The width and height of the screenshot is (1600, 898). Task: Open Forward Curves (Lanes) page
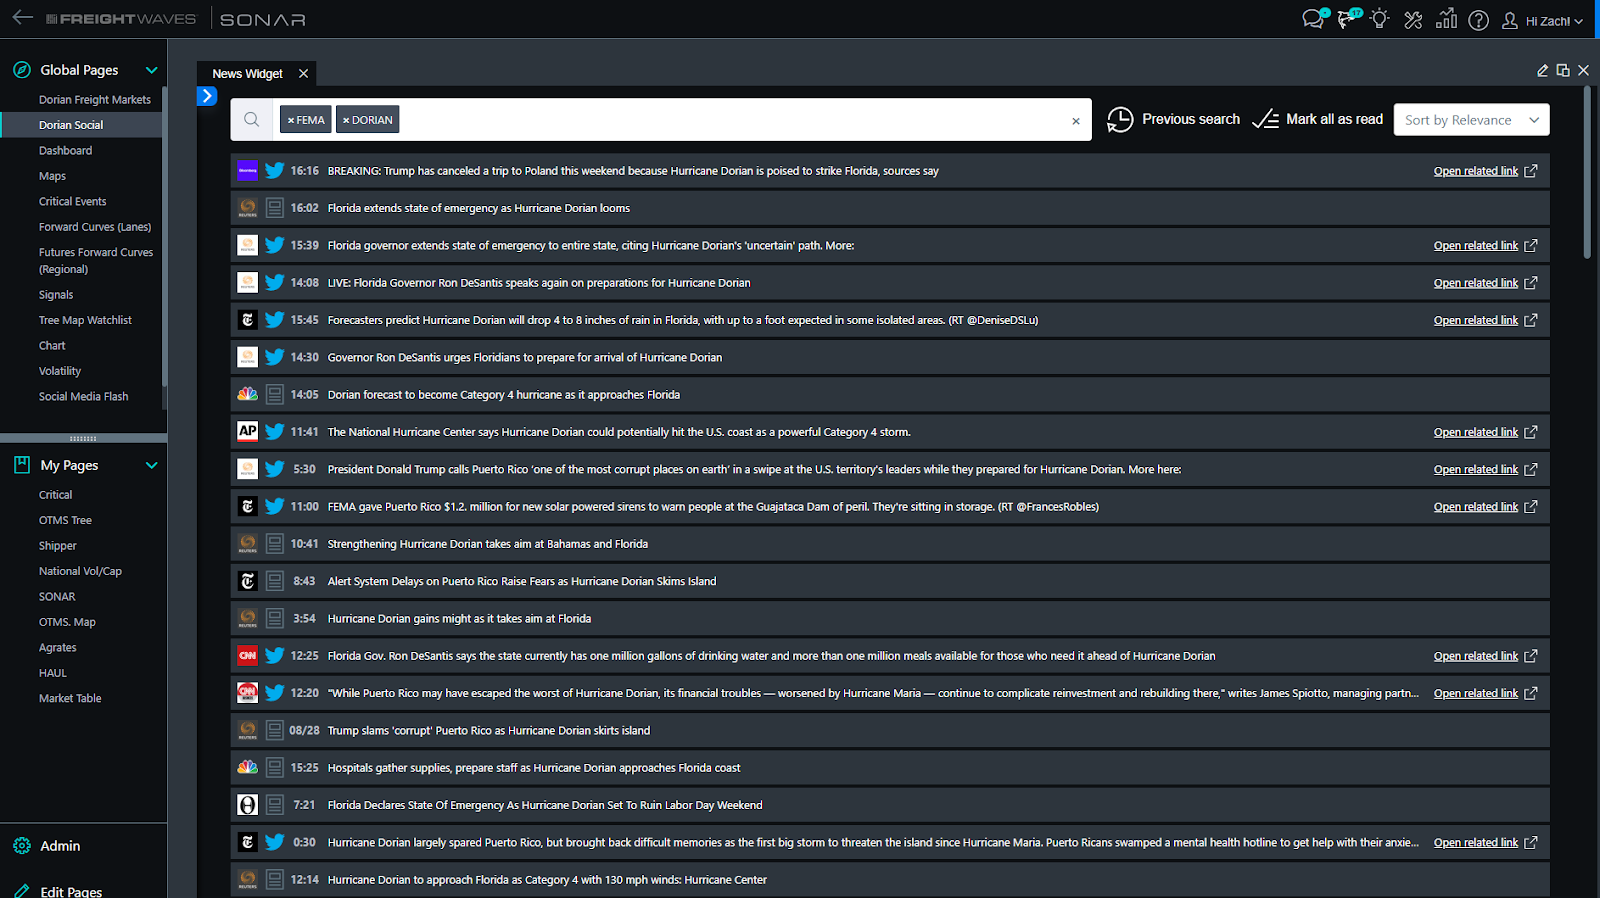(95, 227)
